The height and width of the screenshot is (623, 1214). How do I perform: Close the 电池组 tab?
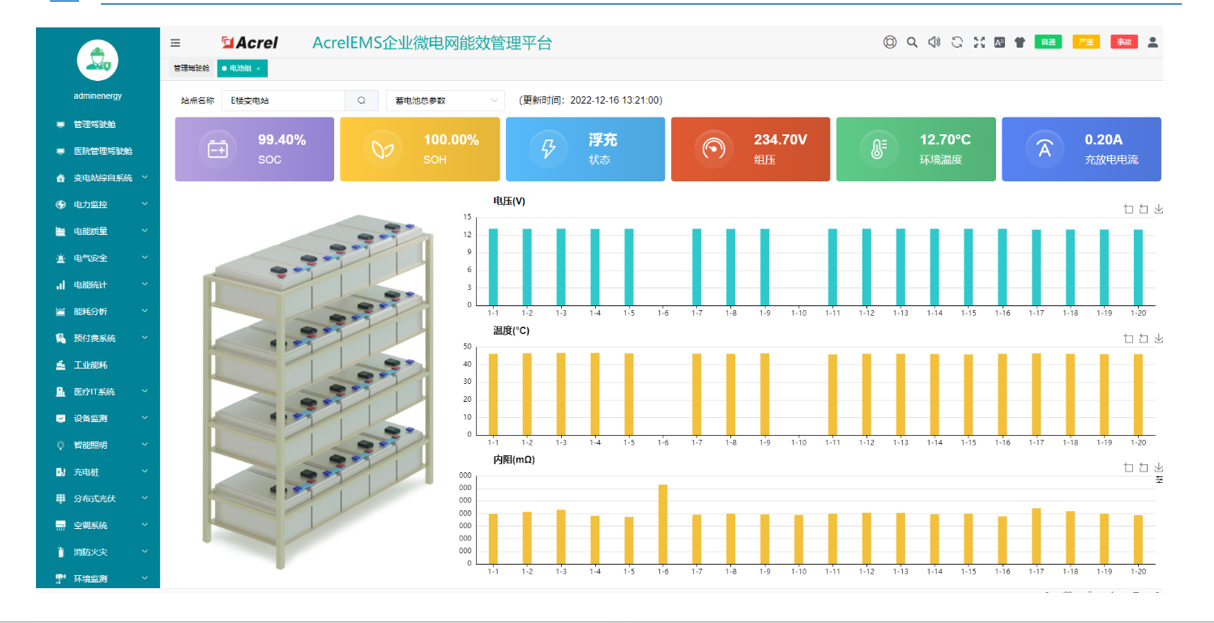(259, 68)
